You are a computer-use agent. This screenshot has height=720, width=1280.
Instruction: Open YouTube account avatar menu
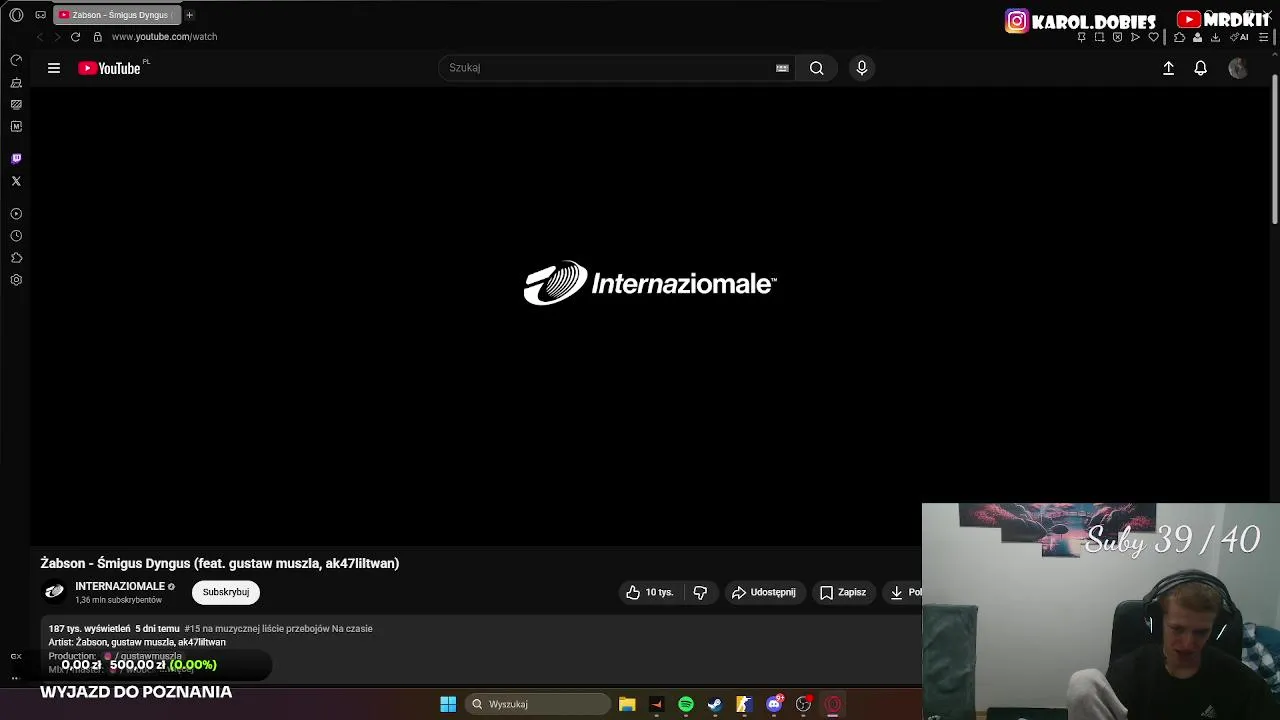point(1238,68)
